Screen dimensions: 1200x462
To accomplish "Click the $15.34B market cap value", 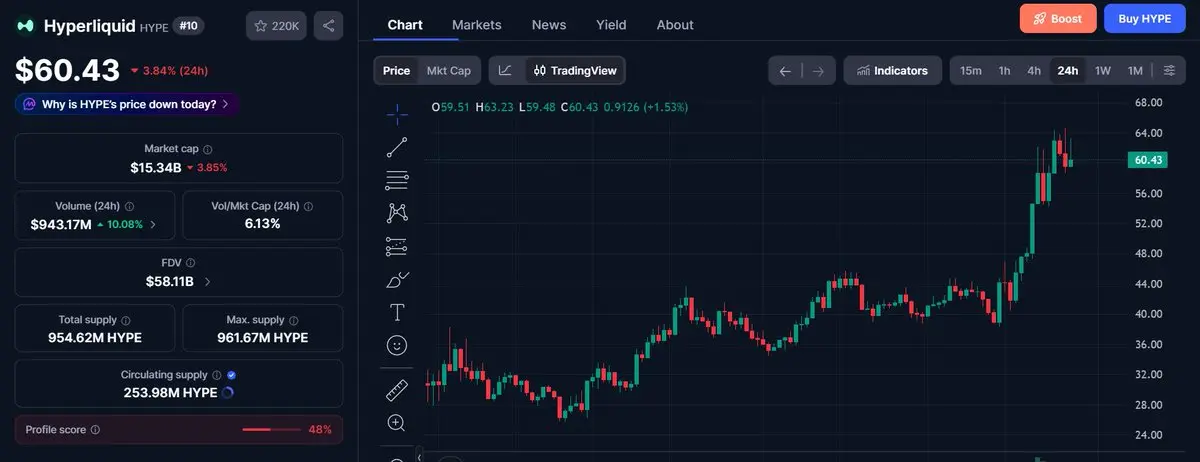I will (156, 167).
